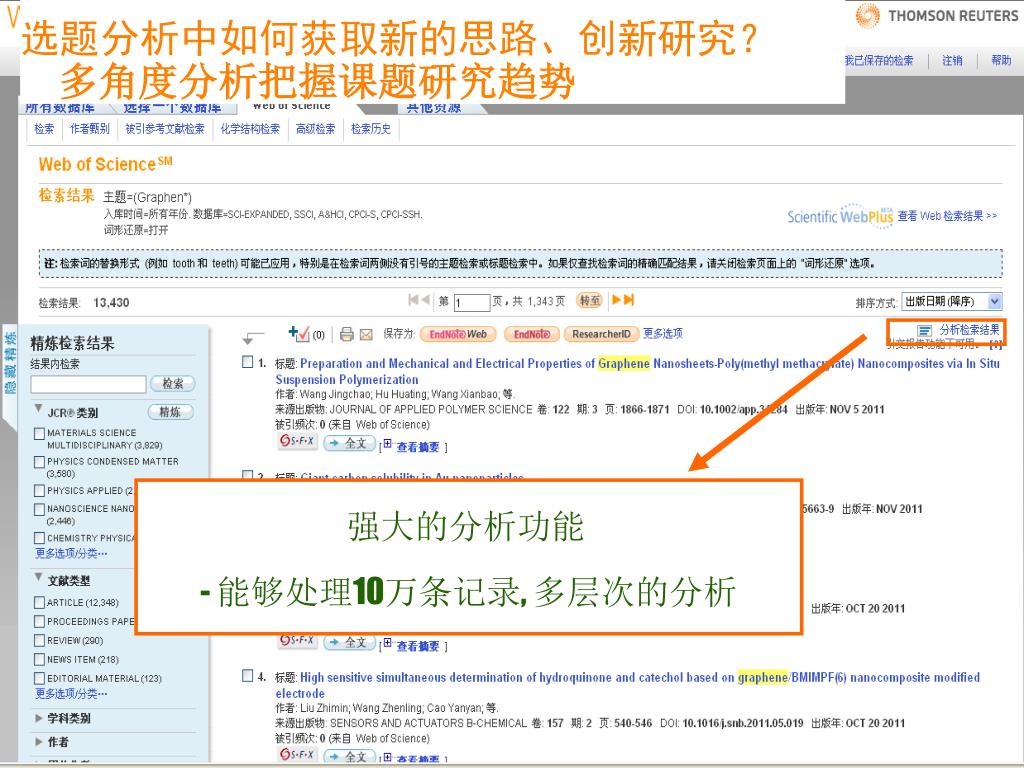Screen dimensions: 1024x768
Task: Click 我已保存的检索 link
Action: point(879,61)
